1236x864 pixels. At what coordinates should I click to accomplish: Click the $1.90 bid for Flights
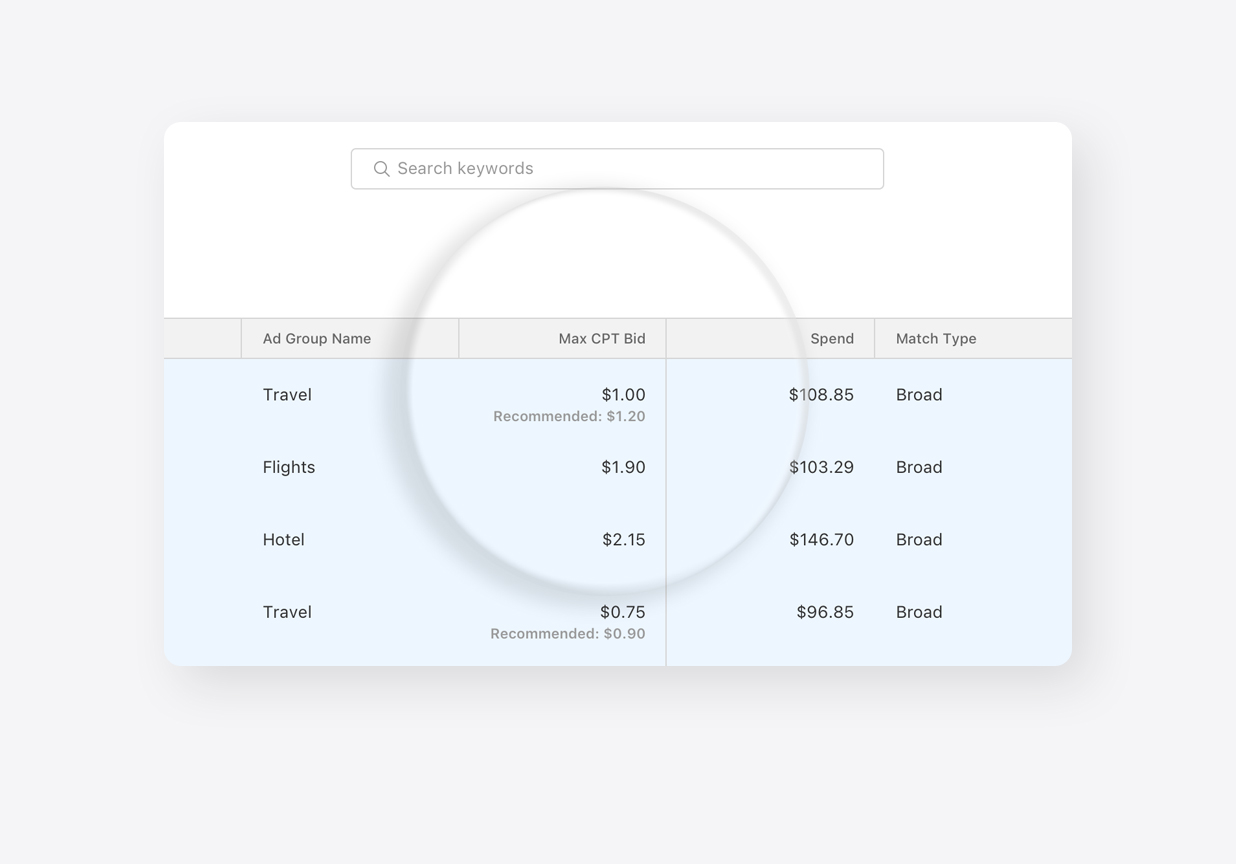623,467
